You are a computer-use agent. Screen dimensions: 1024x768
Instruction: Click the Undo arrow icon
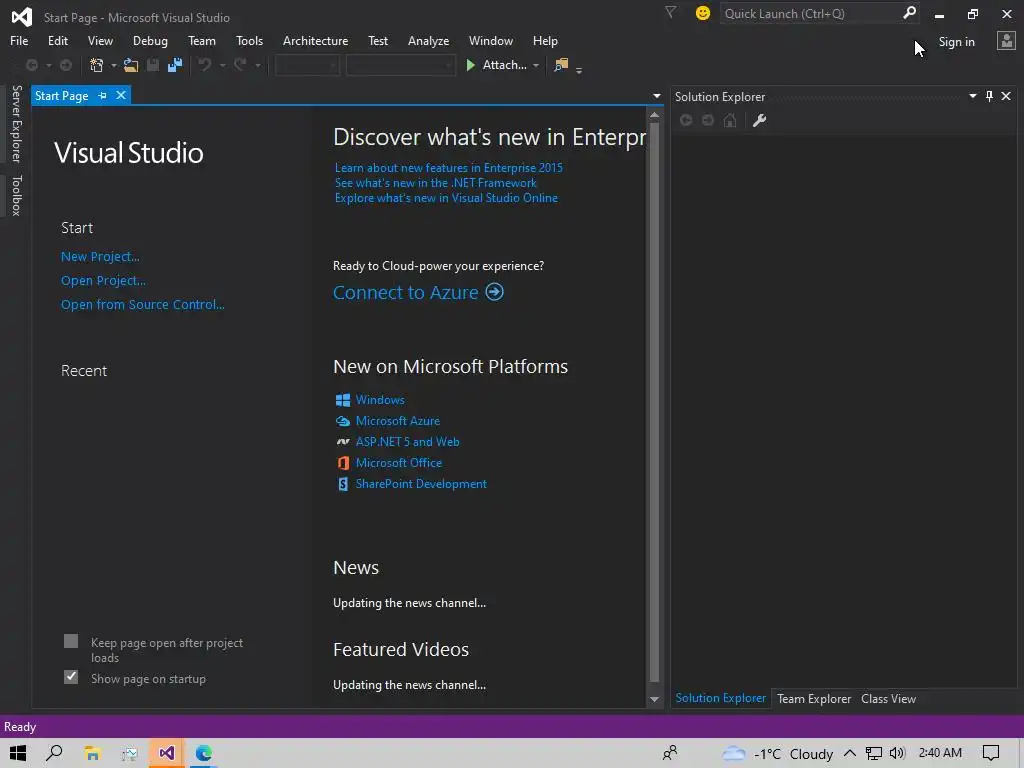(x=205, y=65)
